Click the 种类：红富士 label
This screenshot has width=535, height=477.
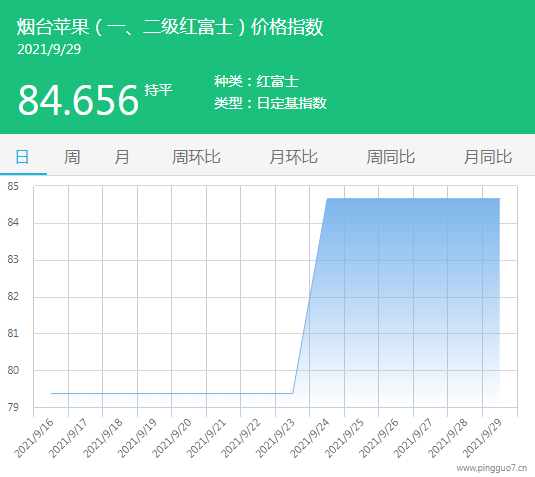256,82
